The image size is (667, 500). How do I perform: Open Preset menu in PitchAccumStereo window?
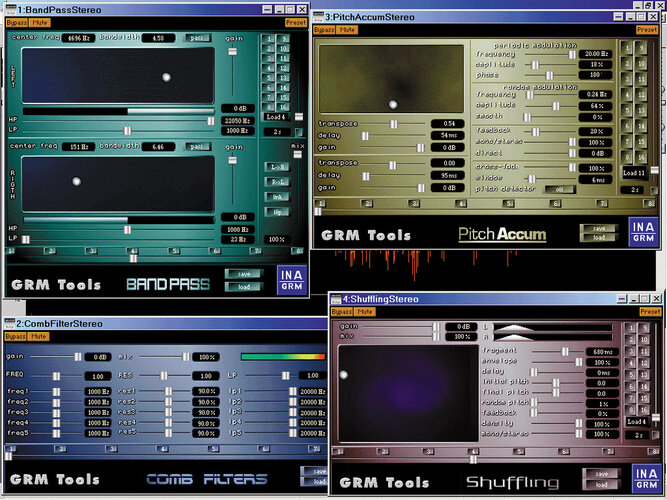[x=647, y=30]
